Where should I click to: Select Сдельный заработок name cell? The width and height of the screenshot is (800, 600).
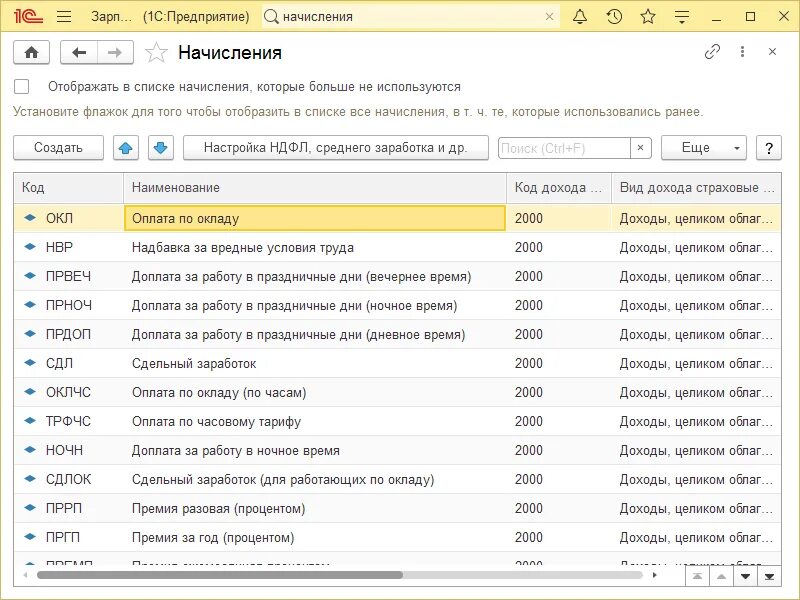coord(315,364)
